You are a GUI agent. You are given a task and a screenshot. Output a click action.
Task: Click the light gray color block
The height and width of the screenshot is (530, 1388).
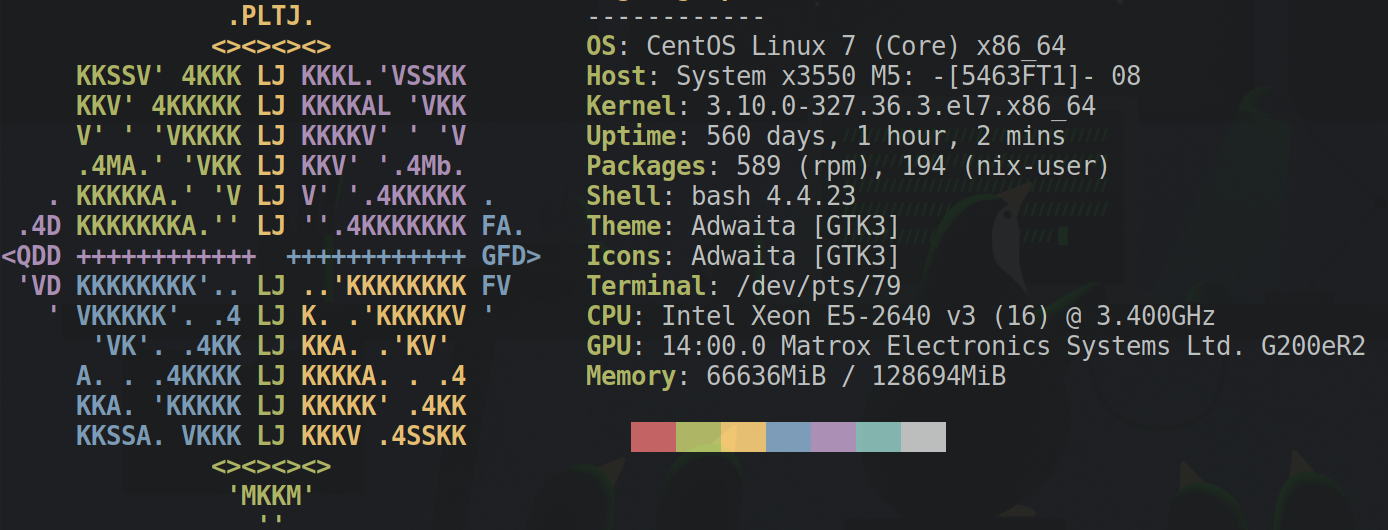(923, 437)
